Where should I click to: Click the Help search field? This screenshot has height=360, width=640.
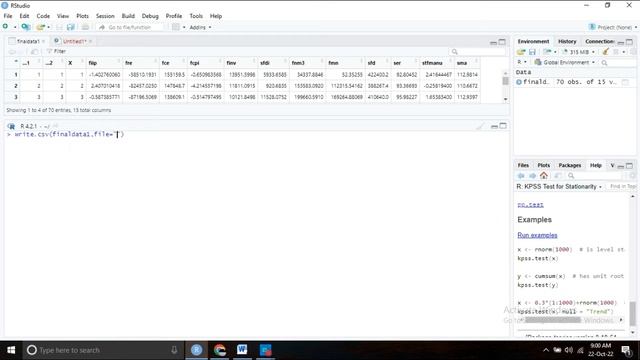pos(594,176)
